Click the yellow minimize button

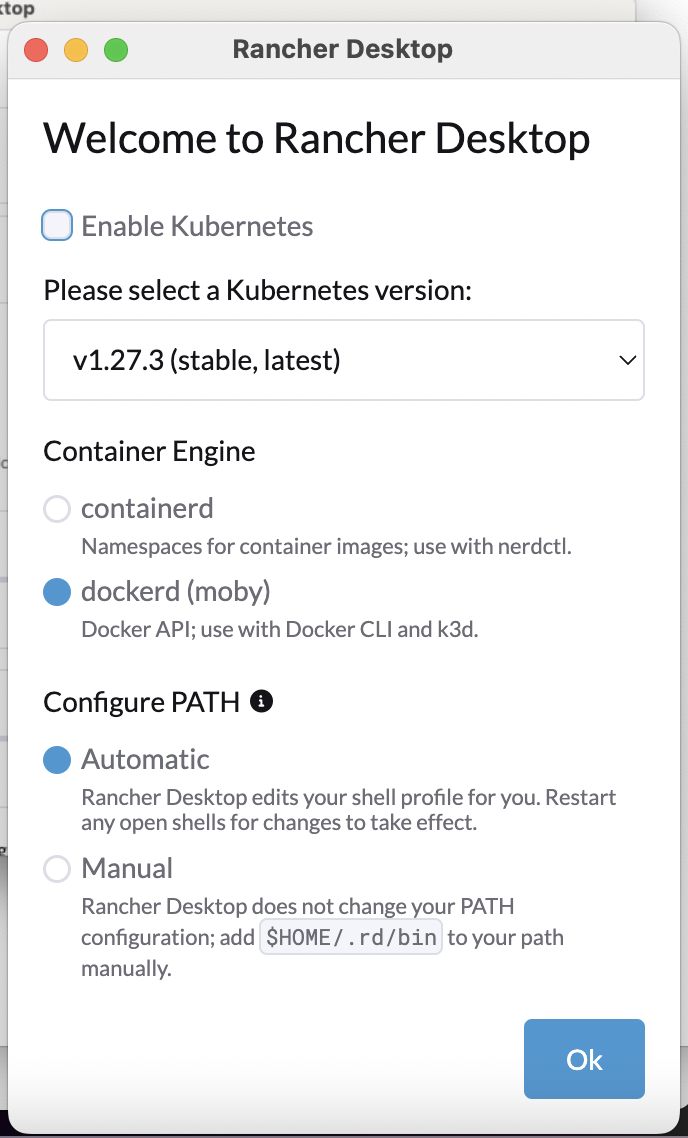[76, 49]
